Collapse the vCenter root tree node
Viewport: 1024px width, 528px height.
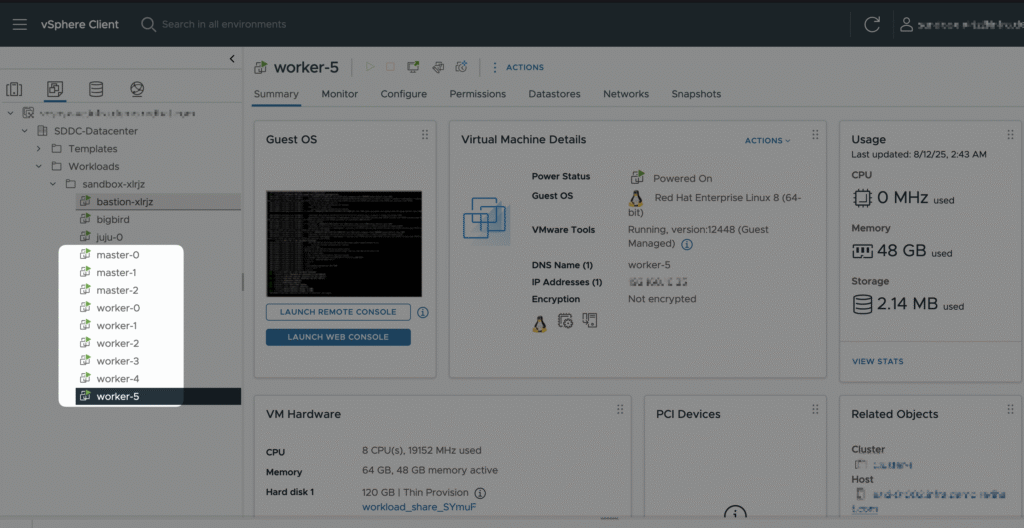tap(10, 113)
